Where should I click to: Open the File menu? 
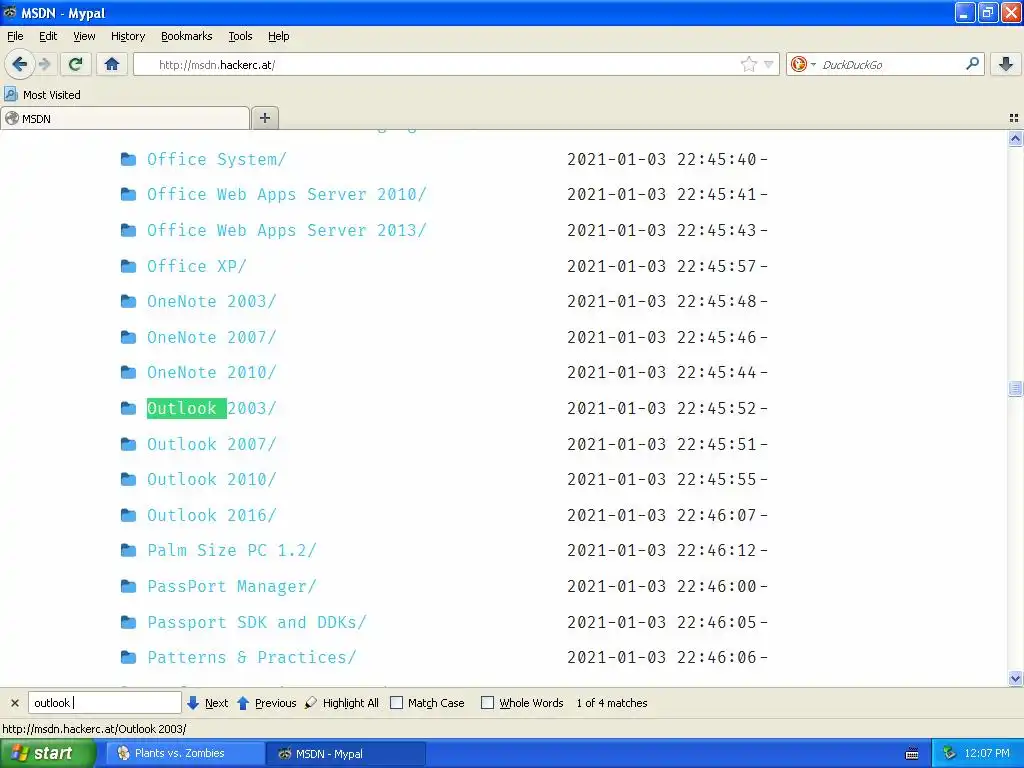click(15, 36)
